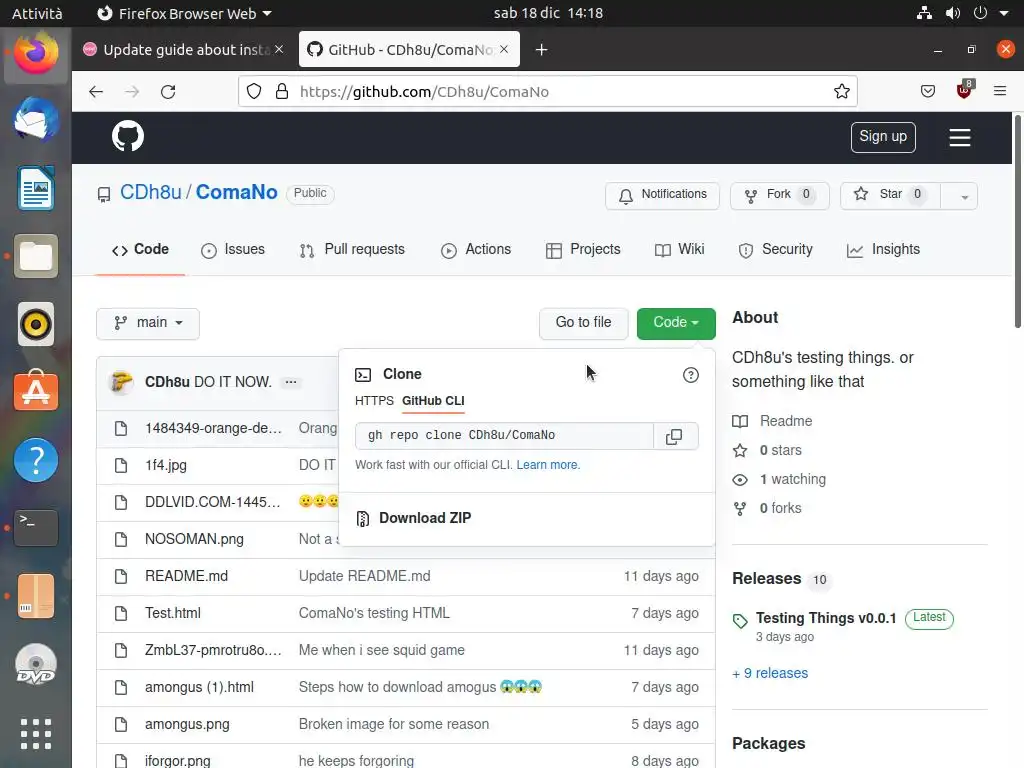Open the archive manager dock icon
Image resolution: width=1024 pixels, height=768 pixels.
[36, 596]
